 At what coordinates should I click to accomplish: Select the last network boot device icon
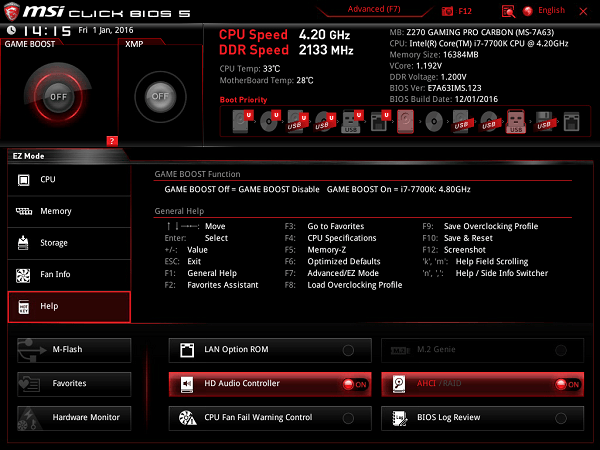[x=571, y=122]
